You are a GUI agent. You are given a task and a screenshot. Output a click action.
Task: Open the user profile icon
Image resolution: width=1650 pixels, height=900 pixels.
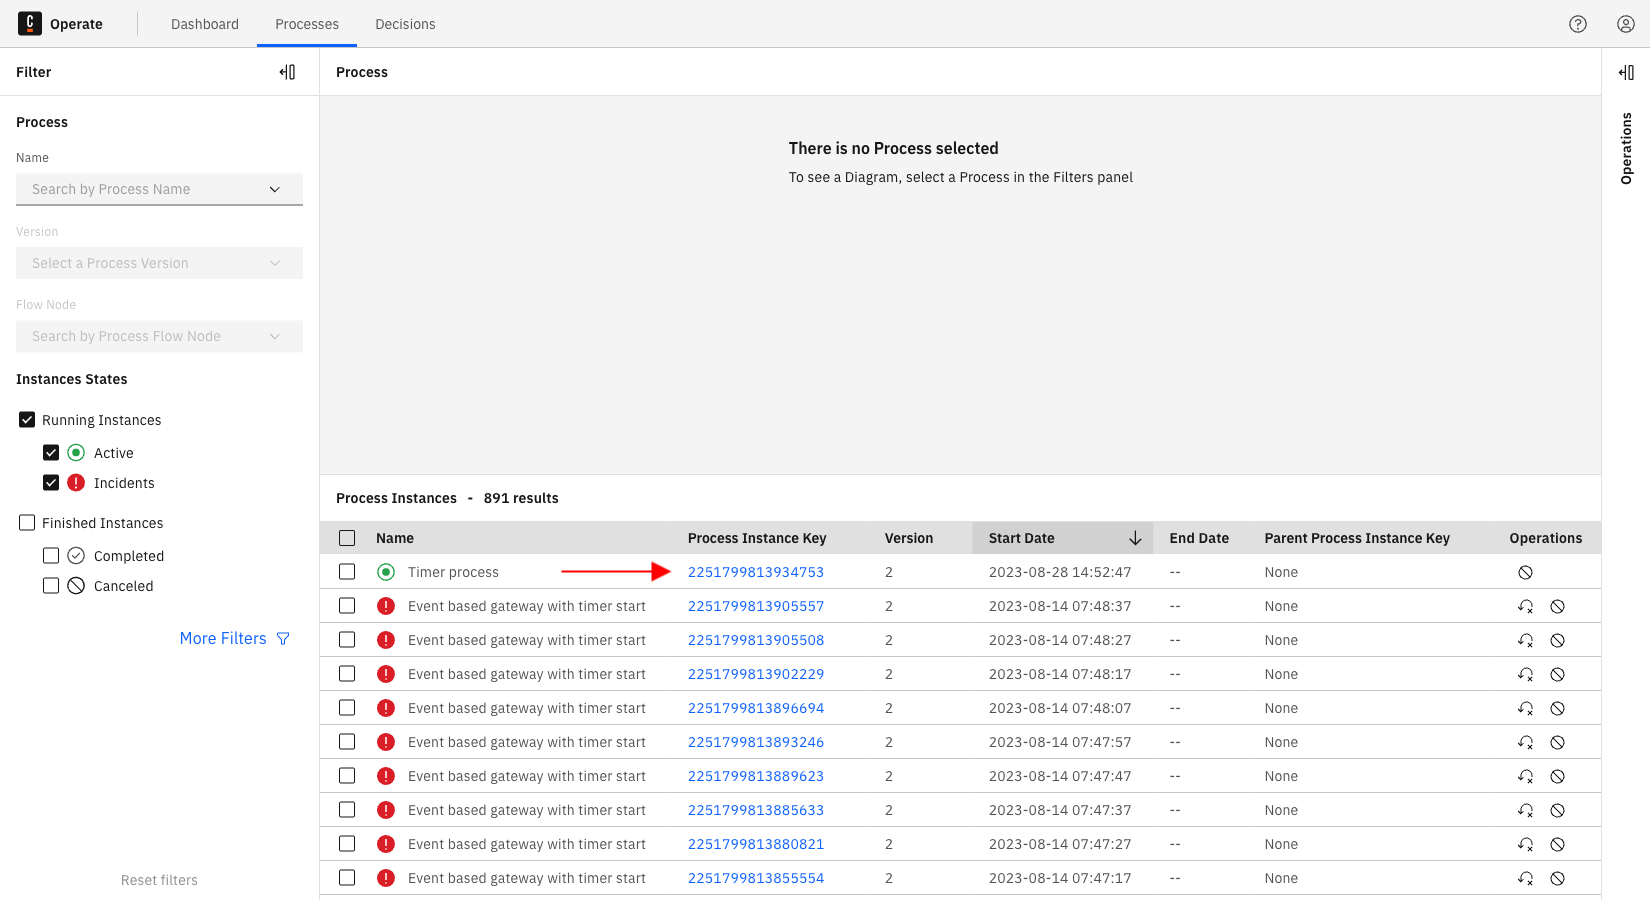pyautogui.click(x=1626, y=24)
